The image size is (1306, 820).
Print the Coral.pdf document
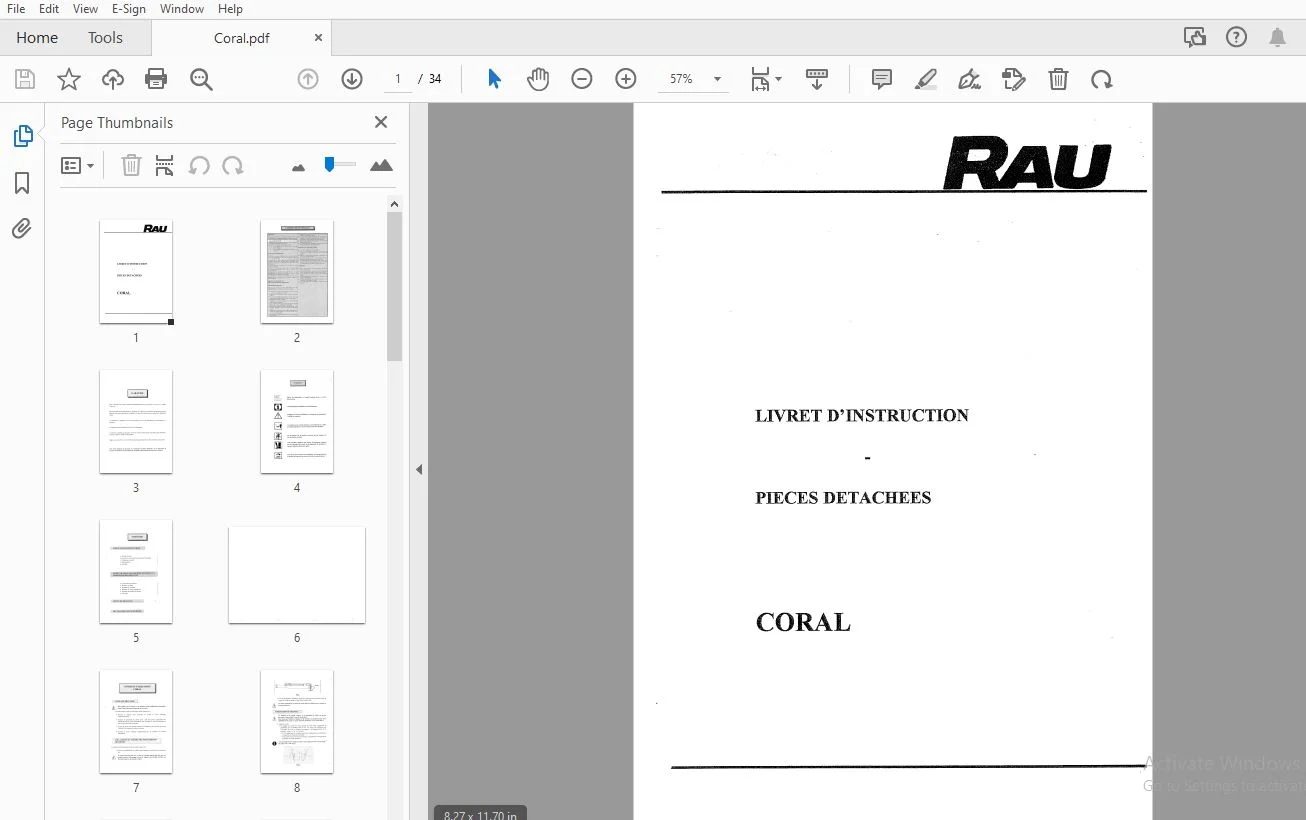tap(156, 79)
